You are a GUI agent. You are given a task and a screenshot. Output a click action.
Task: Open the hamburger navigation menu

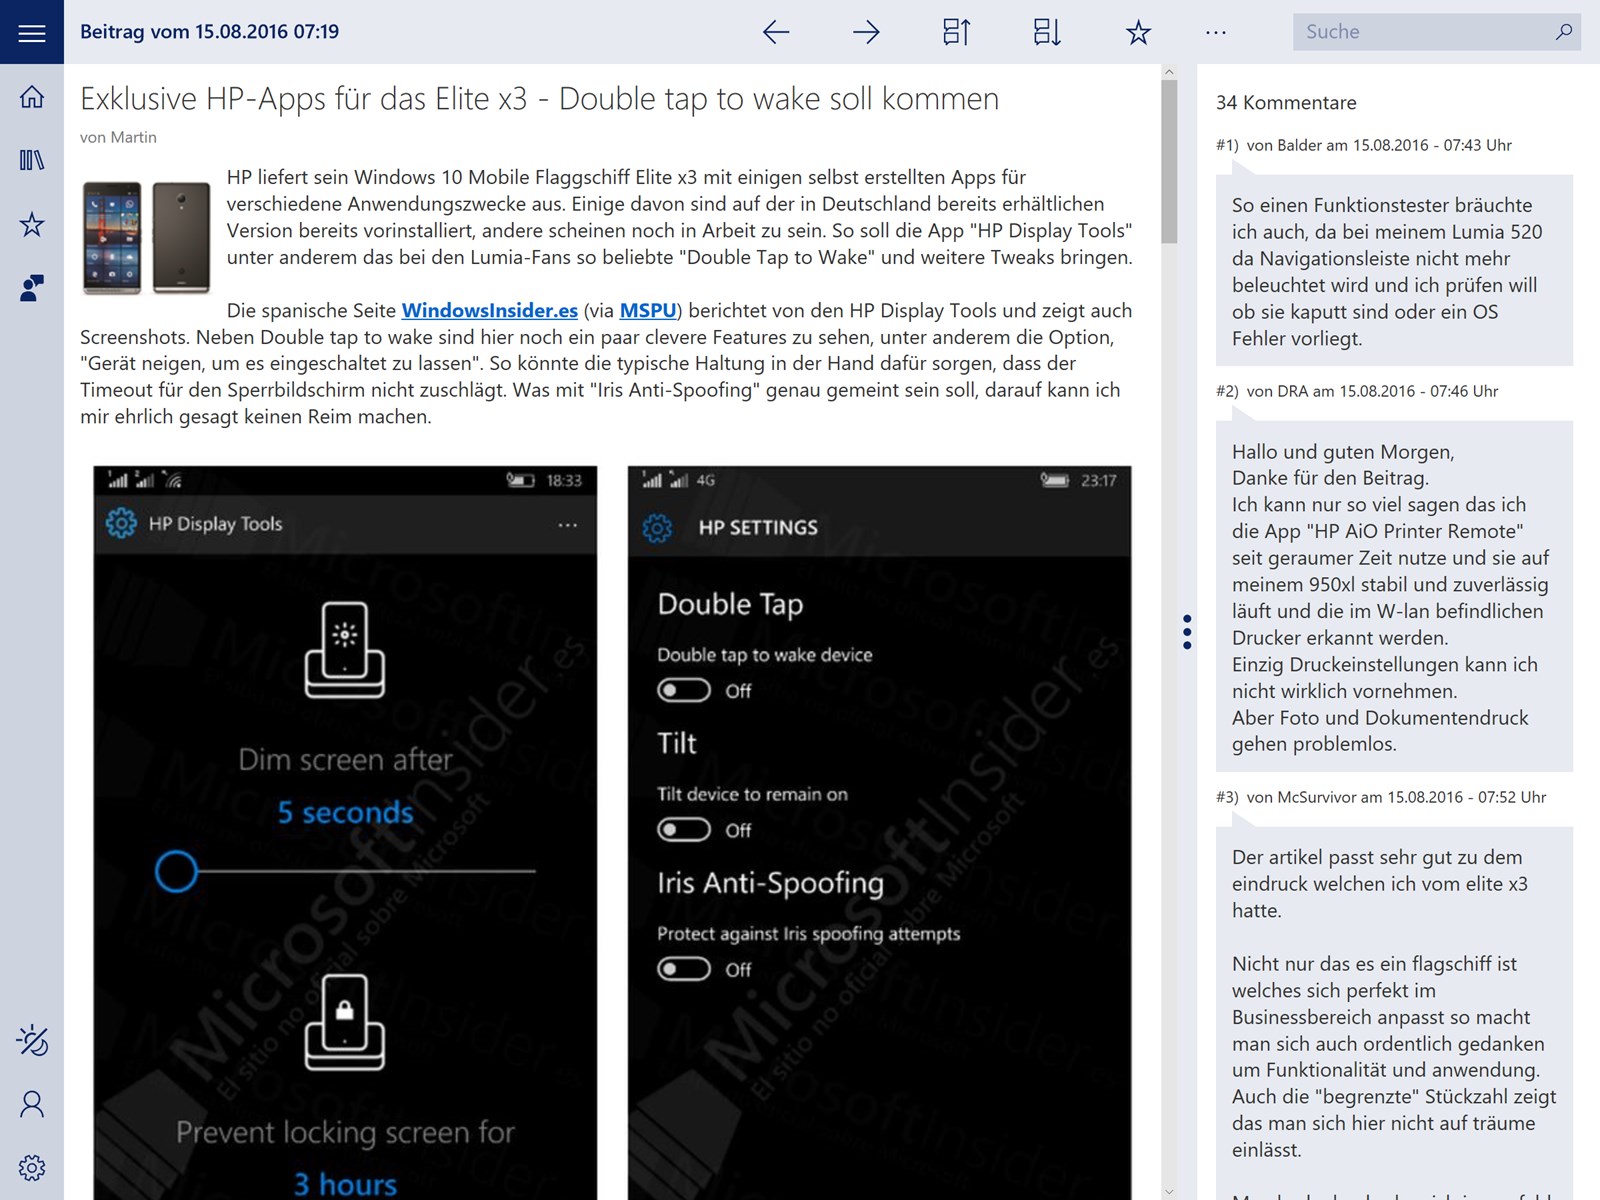point(32,32)
